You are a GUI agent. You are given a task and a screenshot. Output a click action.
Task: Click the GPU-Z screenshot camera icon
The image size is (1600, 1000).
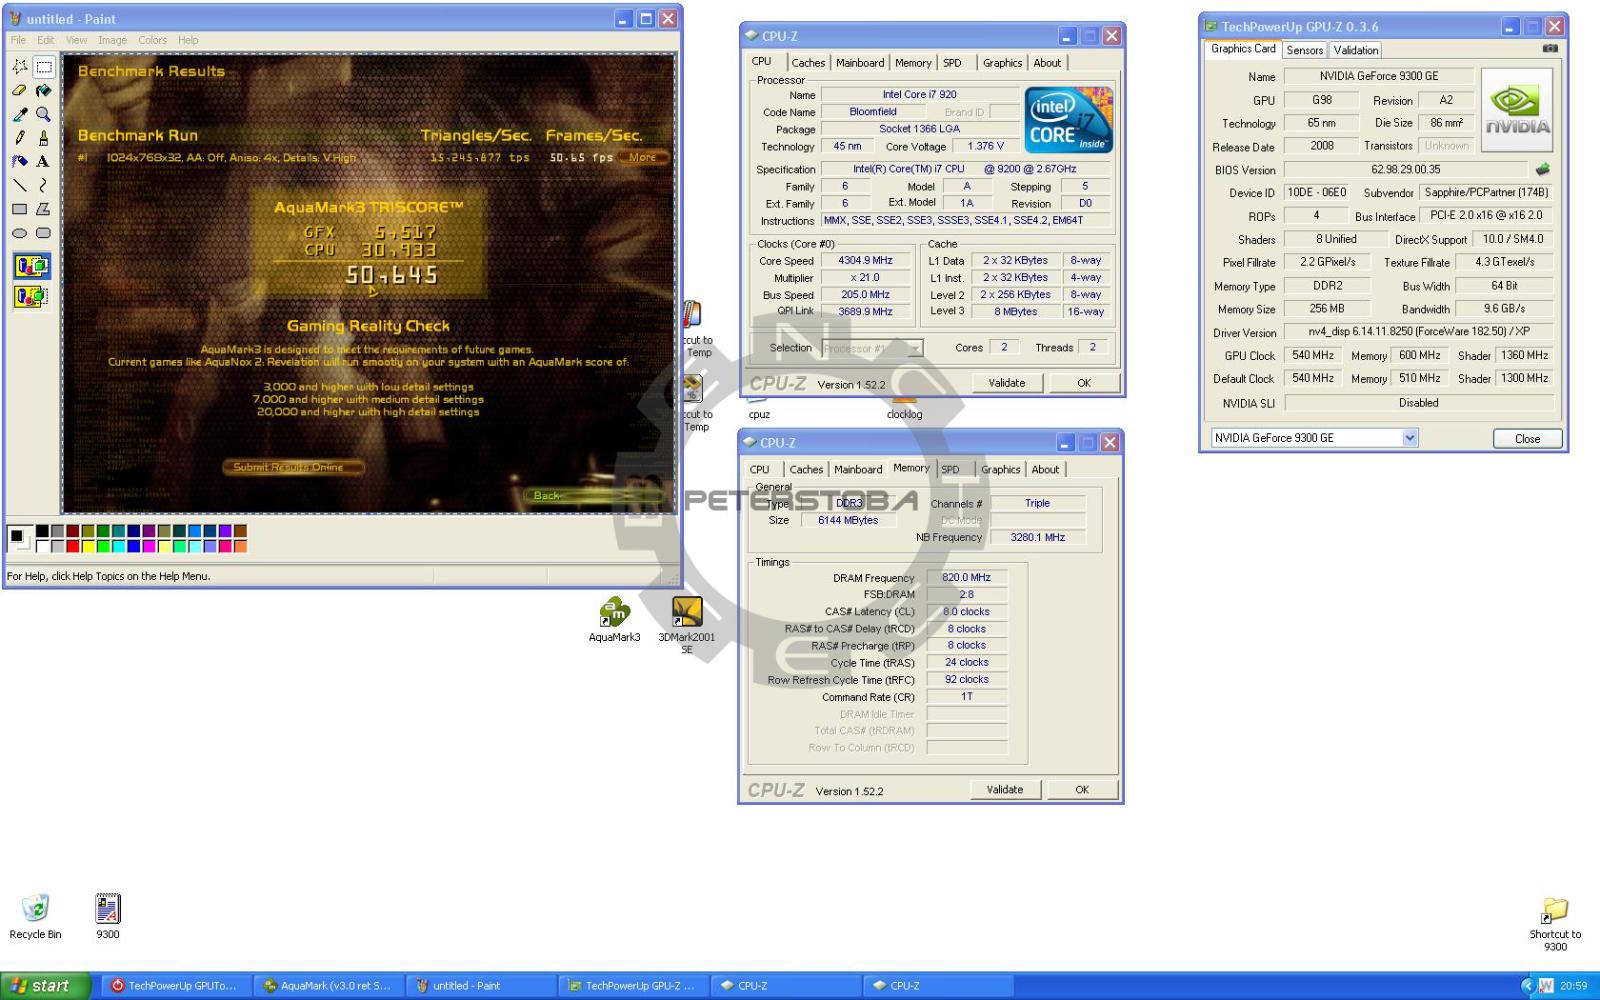click(1550, 48)
